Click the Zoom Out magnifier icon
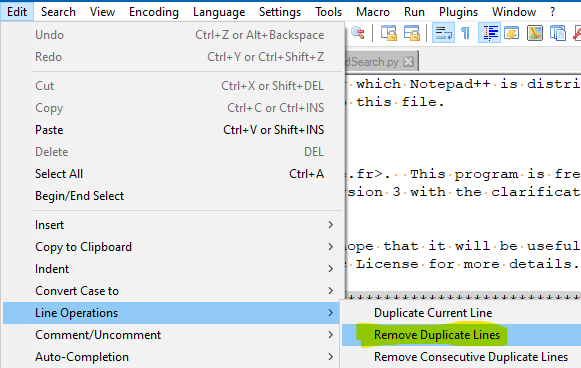 358,33
